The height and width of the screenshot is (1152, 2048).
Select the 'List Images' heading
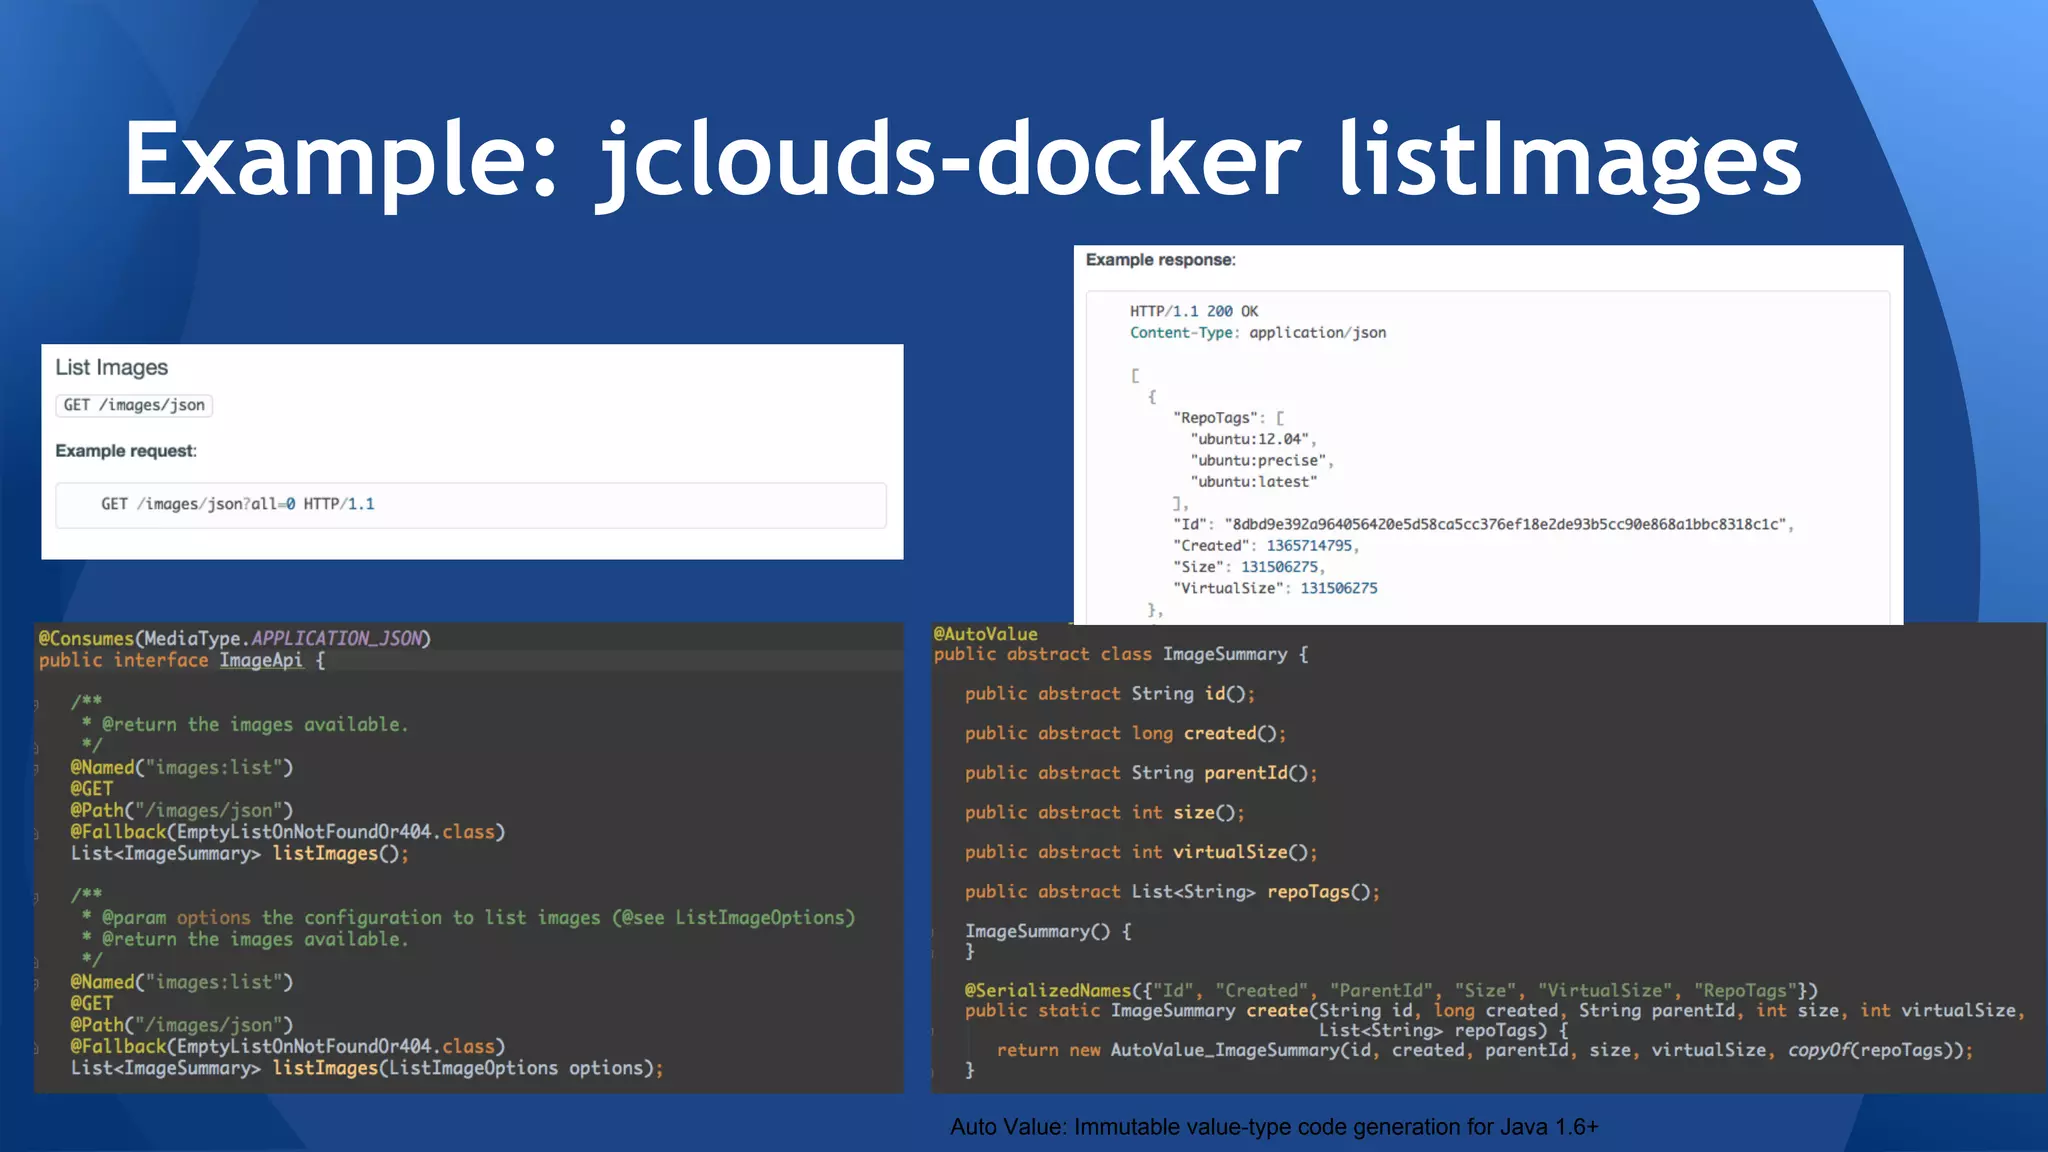112,368
